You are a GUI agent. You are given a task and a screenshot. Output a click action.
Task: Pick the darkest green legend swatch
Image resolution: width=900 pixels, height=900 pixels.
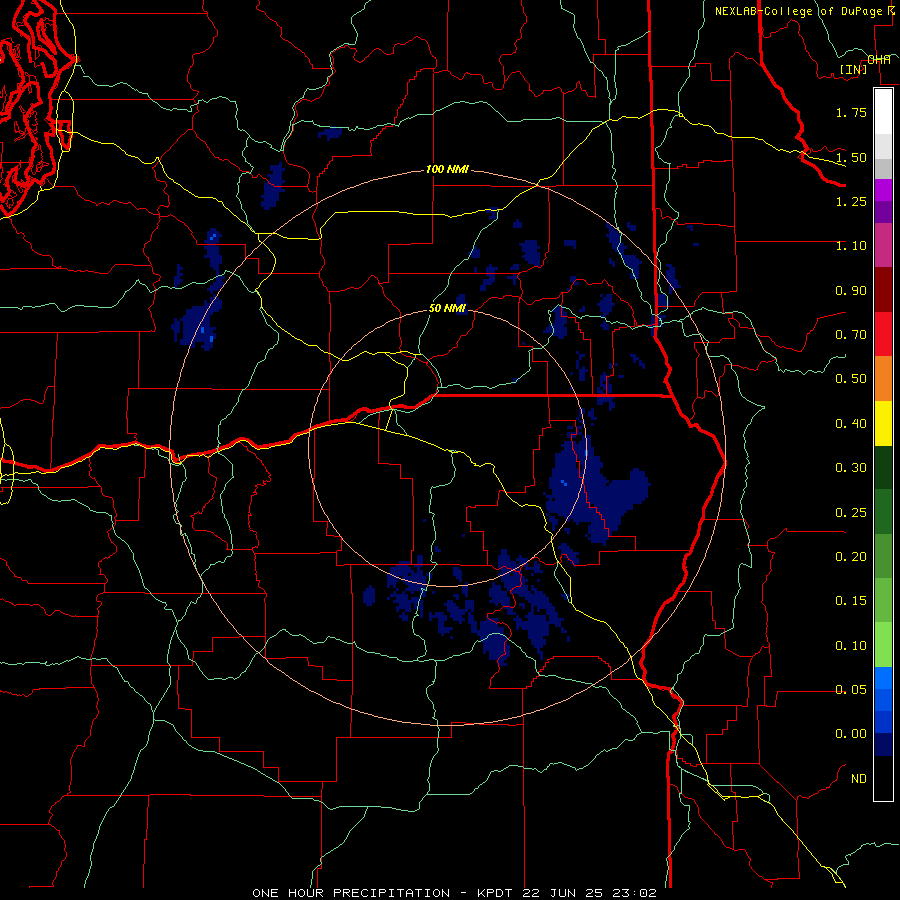[883, 467]
